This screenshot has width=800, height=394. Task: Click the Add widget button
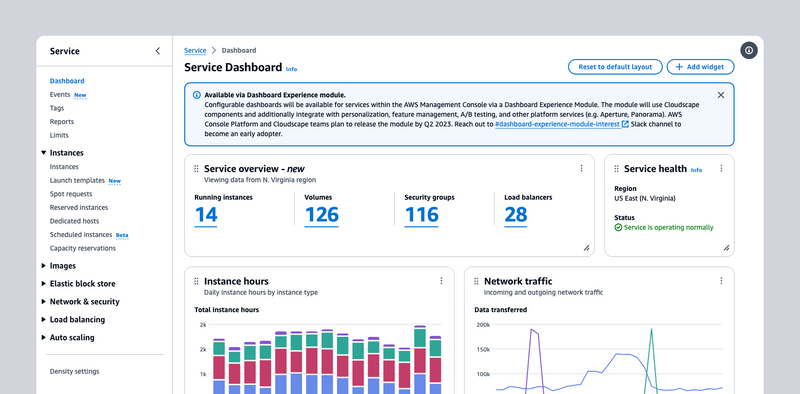tap(701, 67)
